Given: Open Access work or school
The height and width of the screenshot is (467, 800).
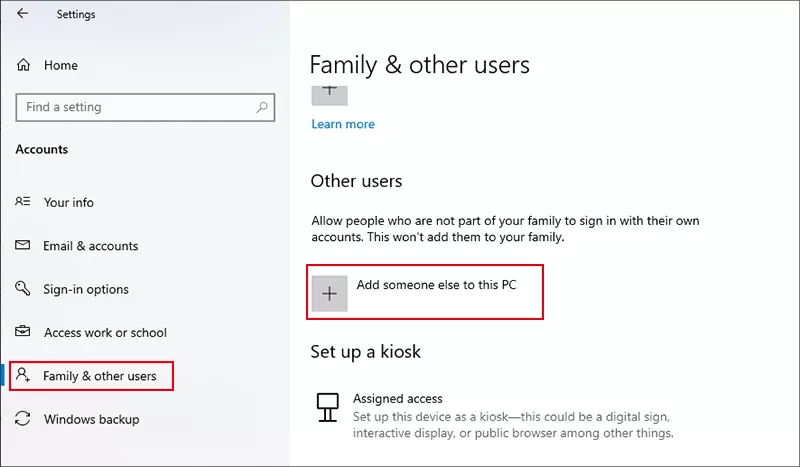Looking at the screenshot, I should click(x=105, y=333).
